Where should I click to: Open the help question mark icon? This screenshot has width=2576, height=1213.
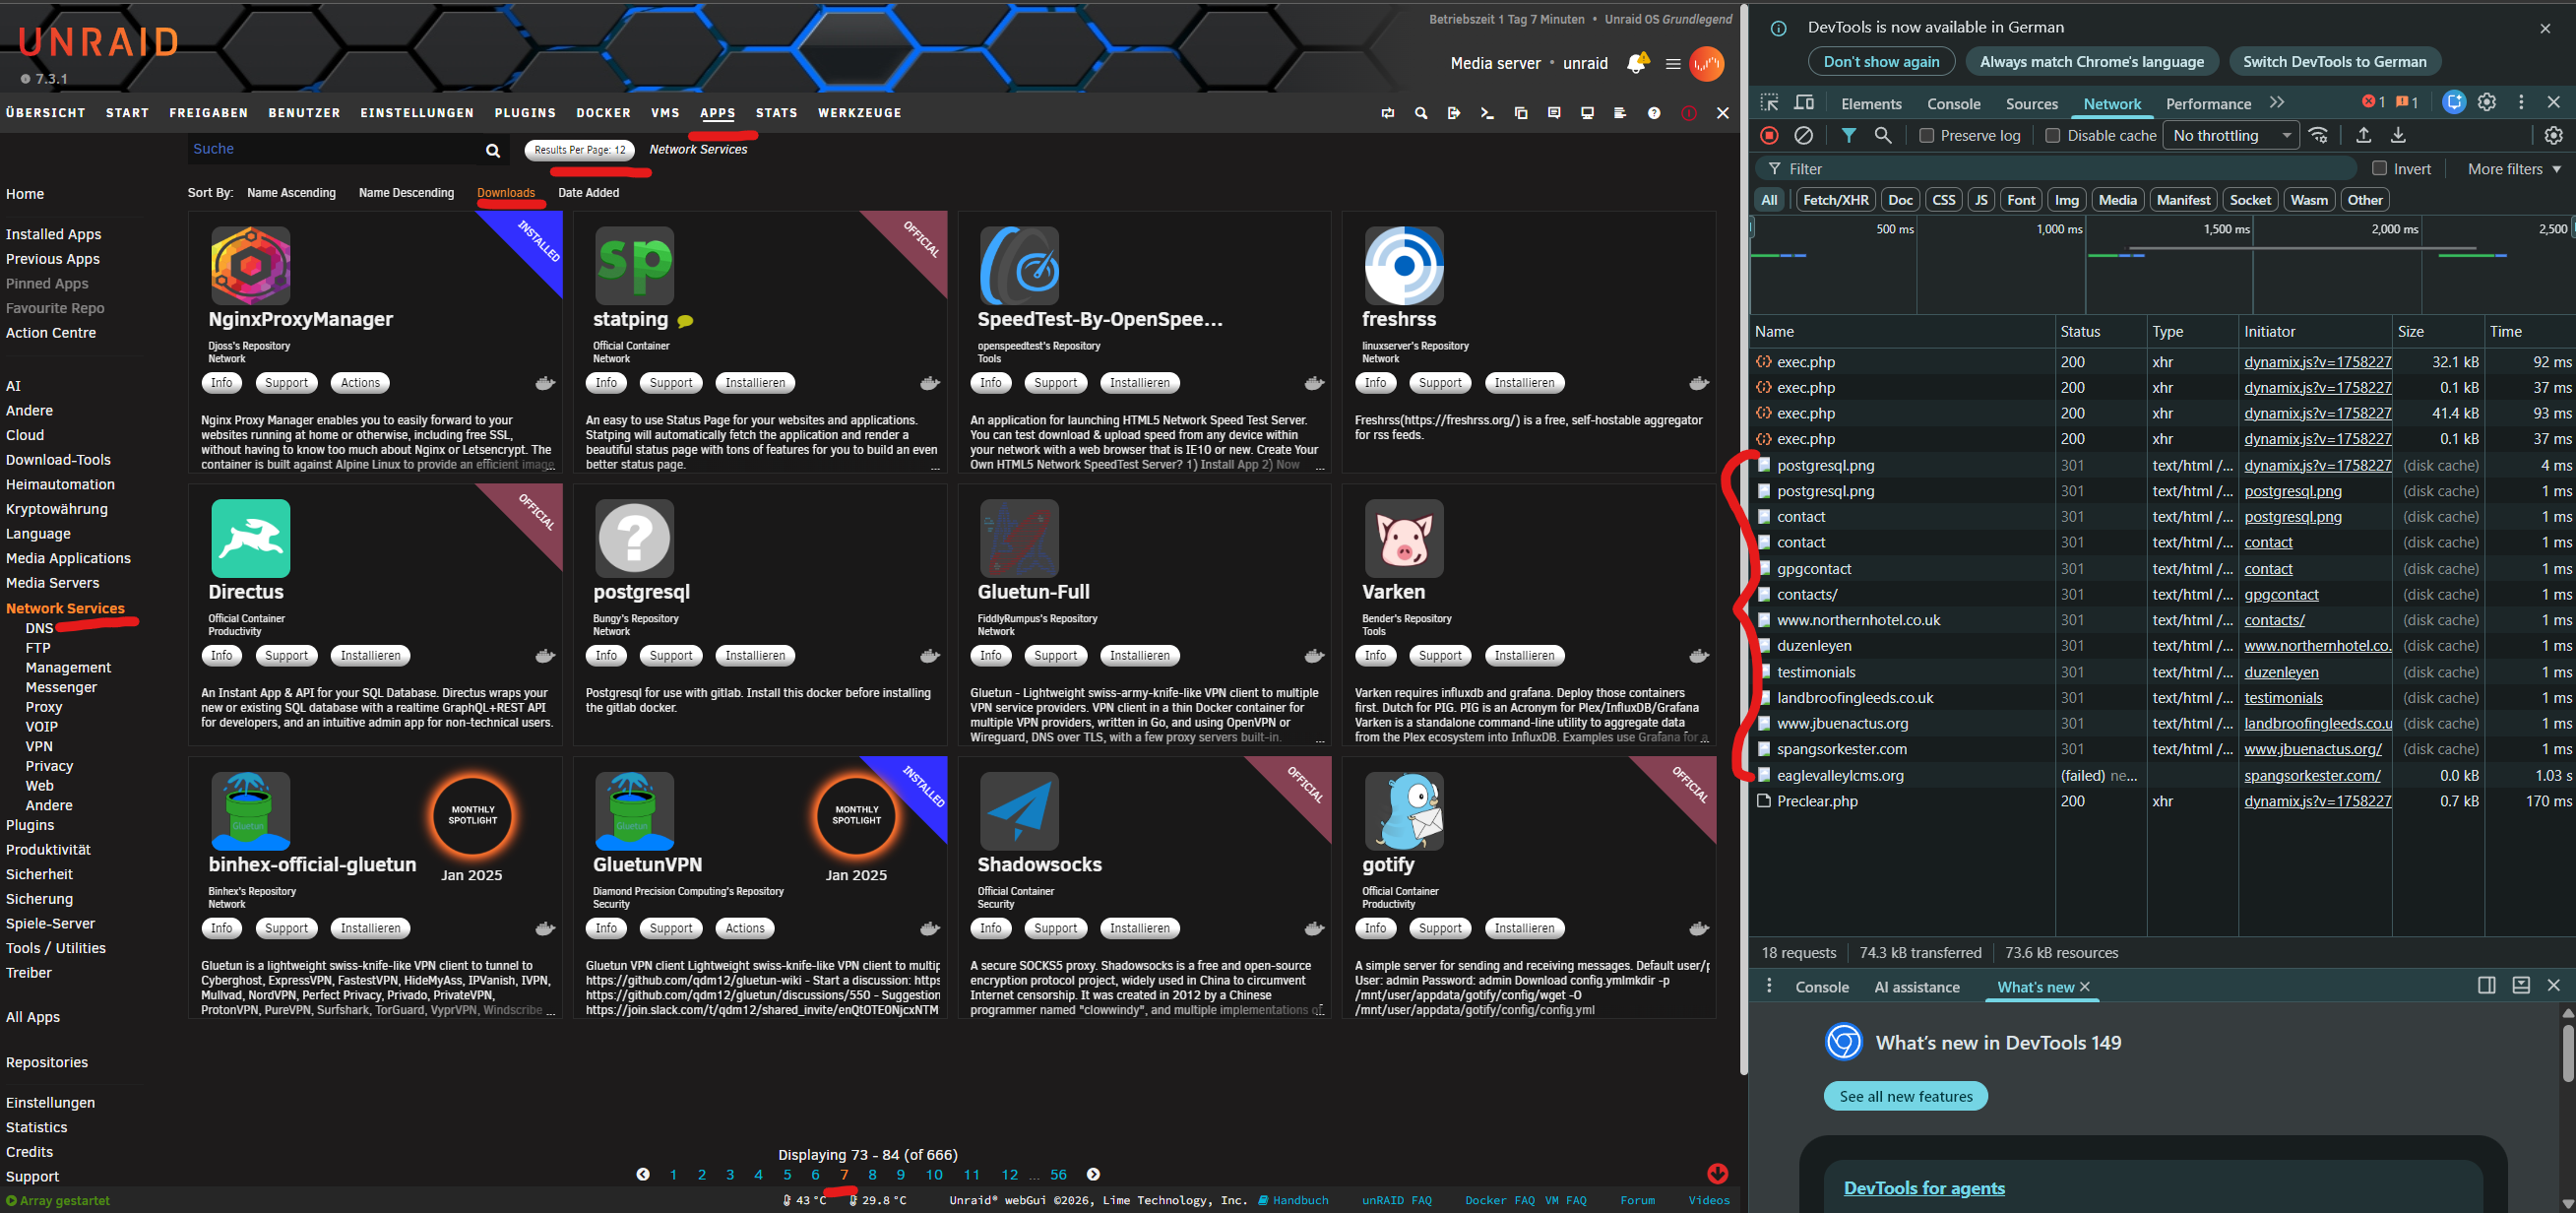[x=1654, y=113]
